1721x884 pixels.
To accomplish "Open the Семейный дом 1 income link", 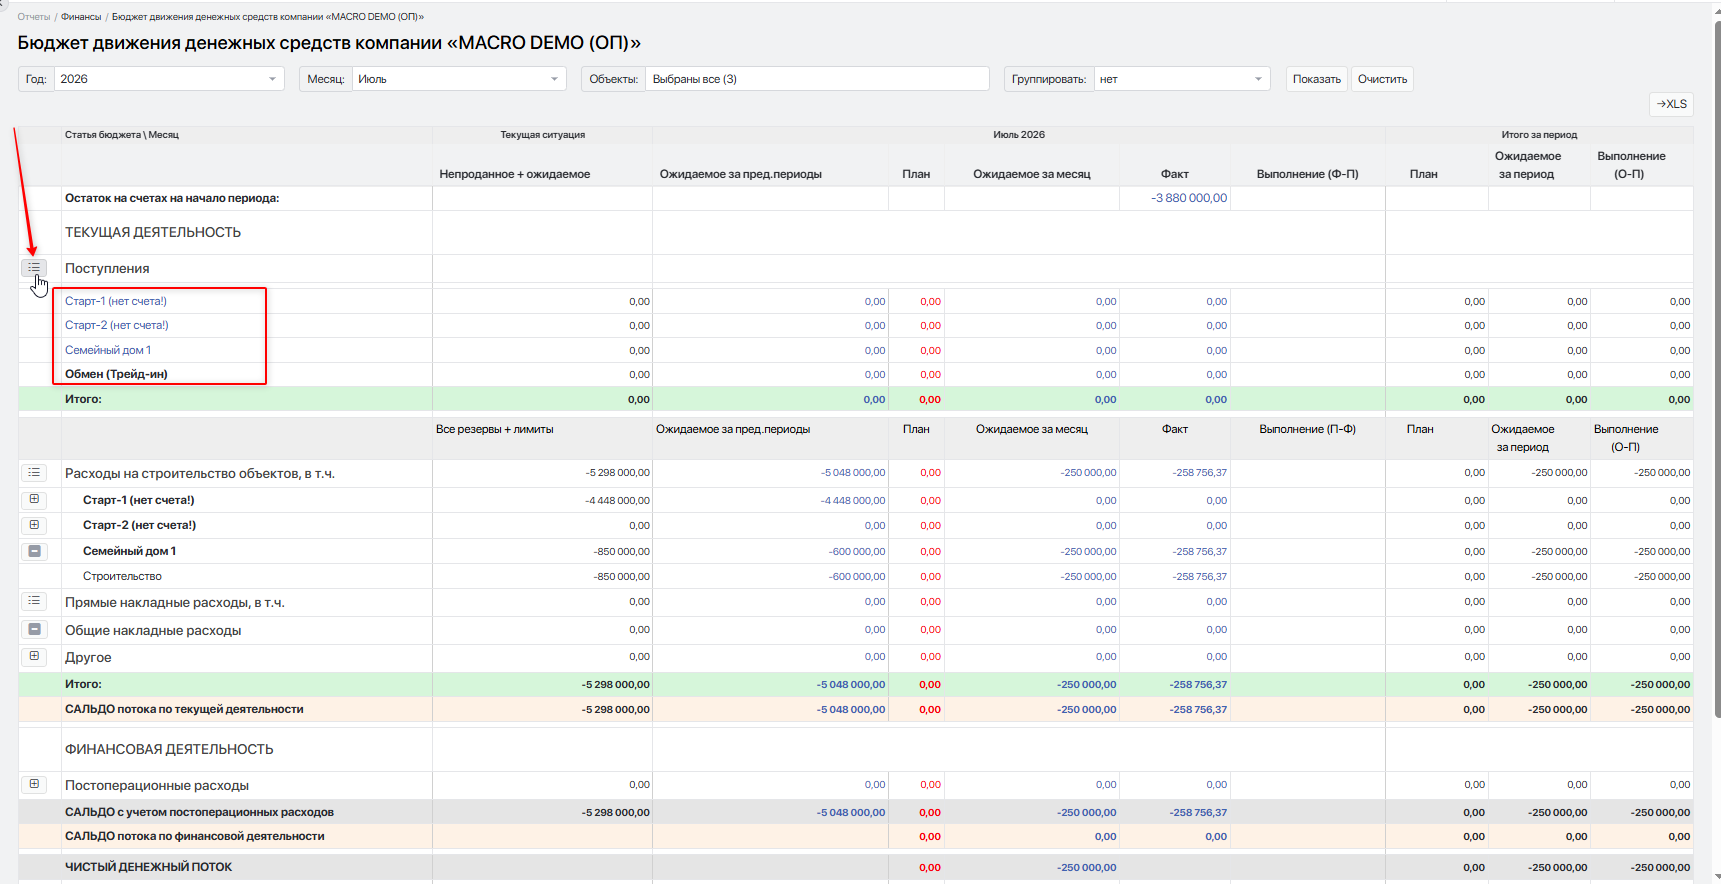I will (108, 350).
